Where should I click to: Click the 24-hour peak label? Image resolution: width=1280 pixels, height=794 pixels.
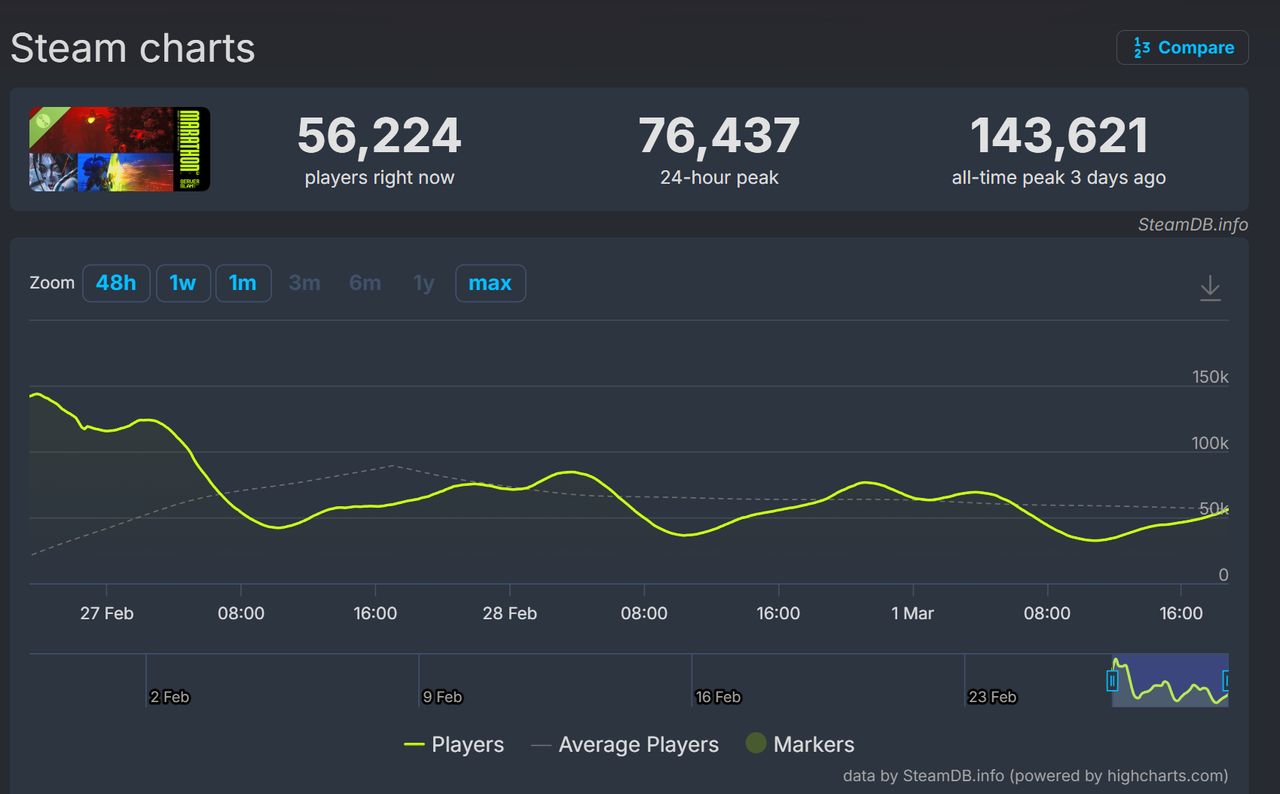coord(719,178)
